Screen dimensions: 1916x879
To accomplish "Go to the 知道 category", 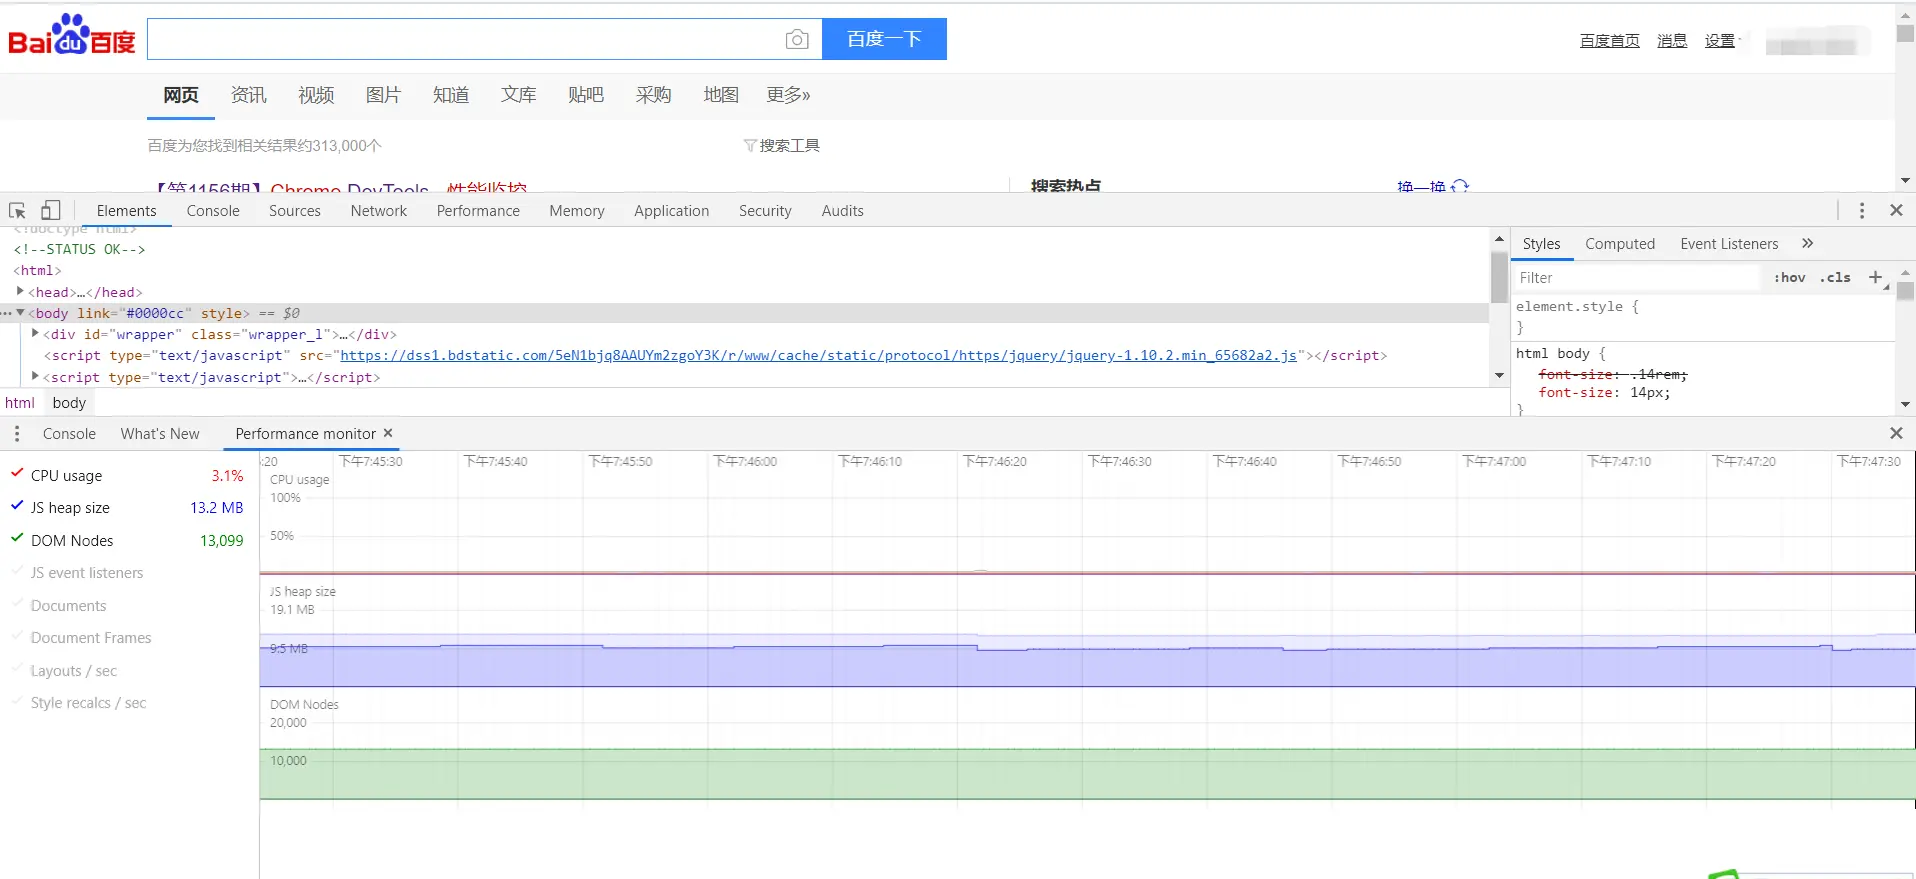I will [x=451, y=95].
